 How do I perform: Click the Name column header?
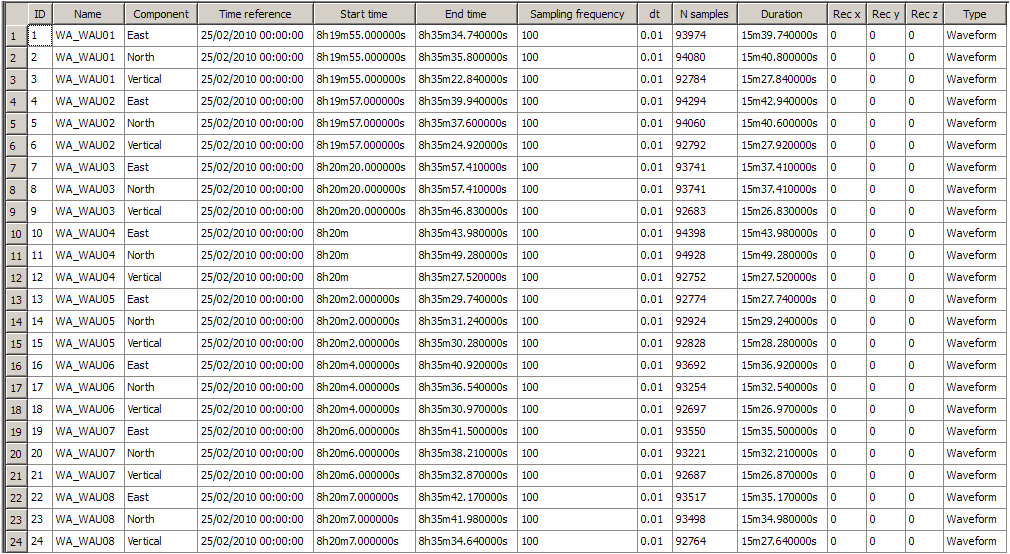point(88,14)
